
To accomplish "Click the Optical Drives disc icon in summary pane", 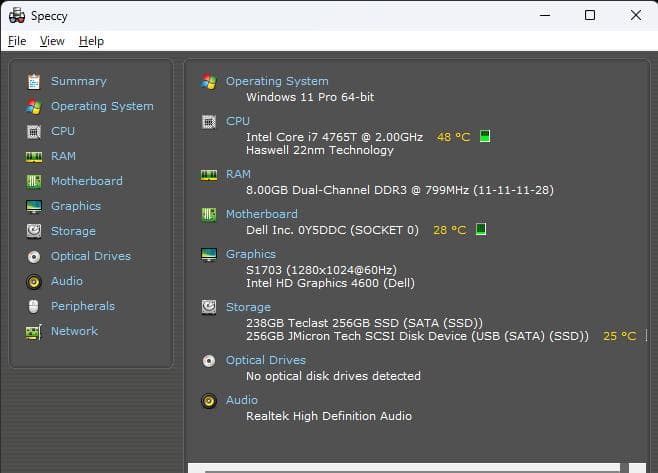I will 209,361.
